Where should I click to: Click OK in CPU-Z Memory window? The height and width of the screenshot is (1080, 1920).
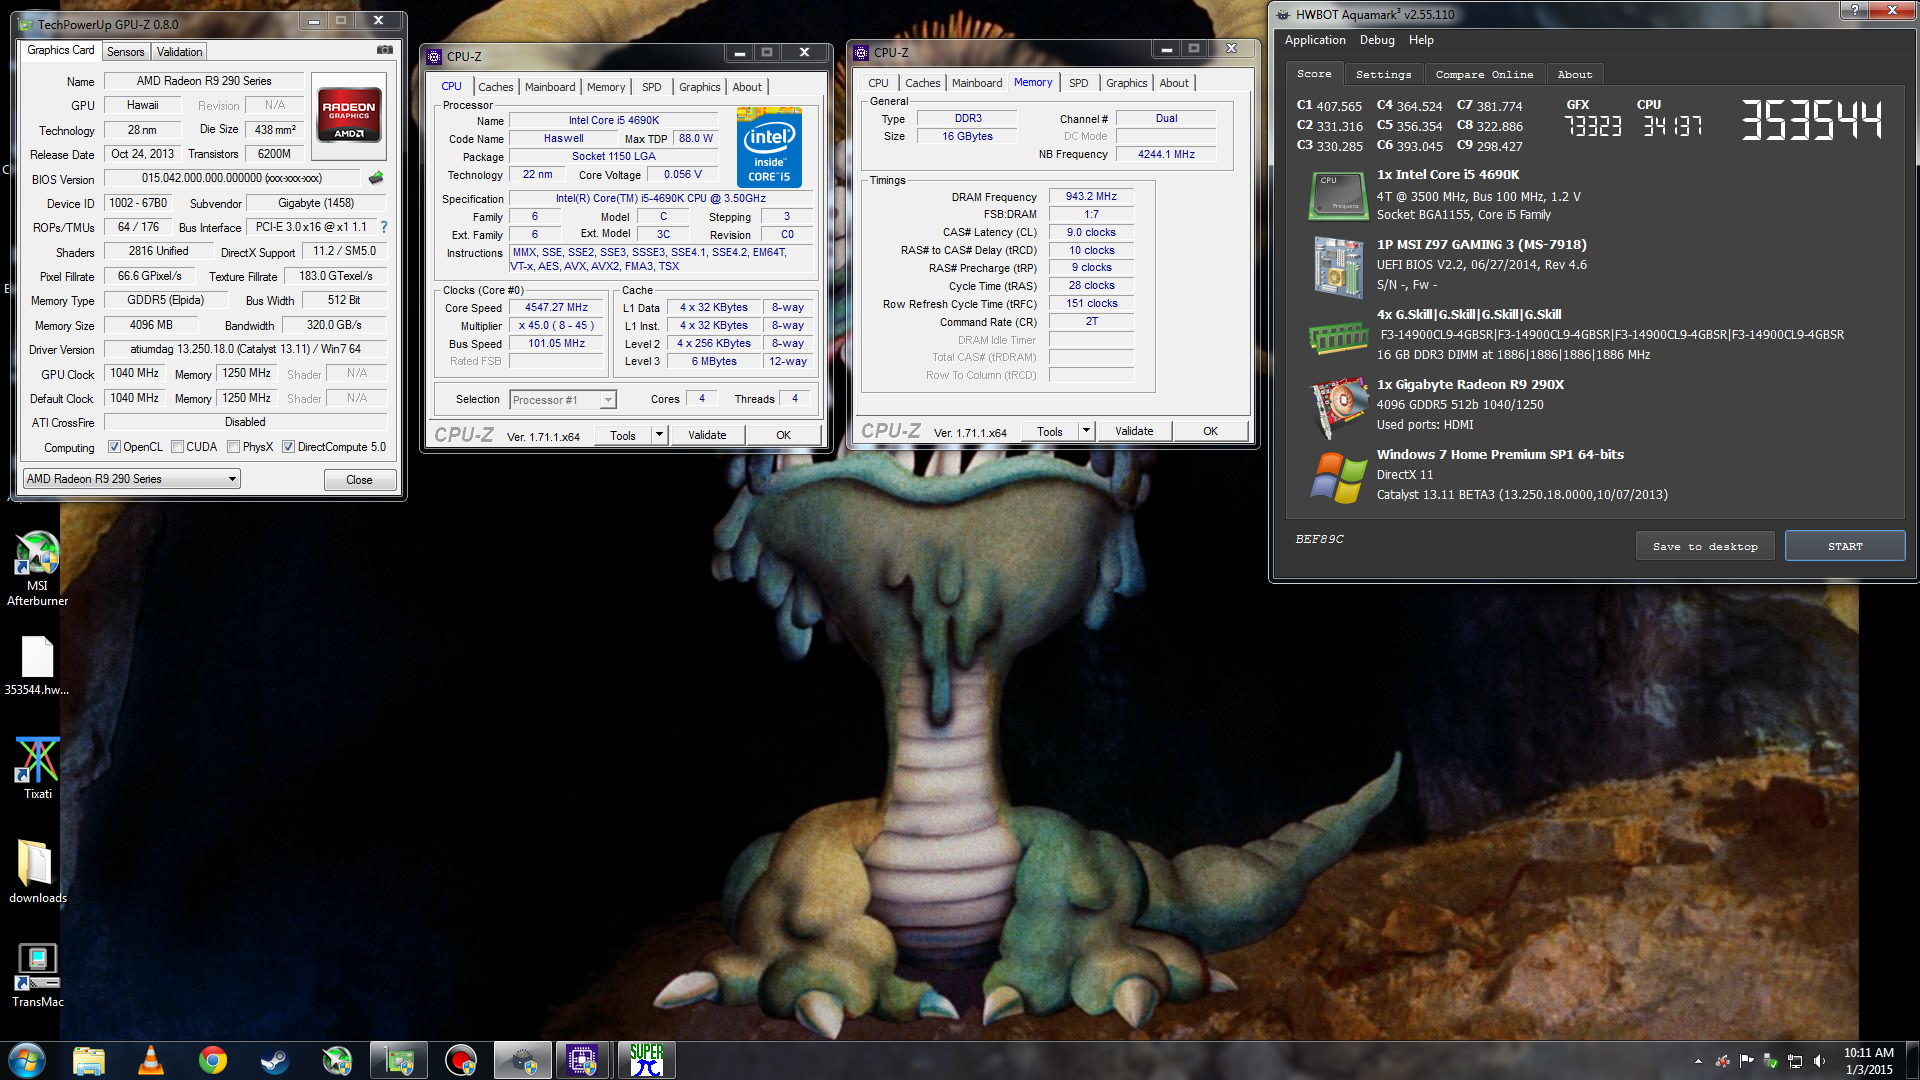tap(1210, 431)
